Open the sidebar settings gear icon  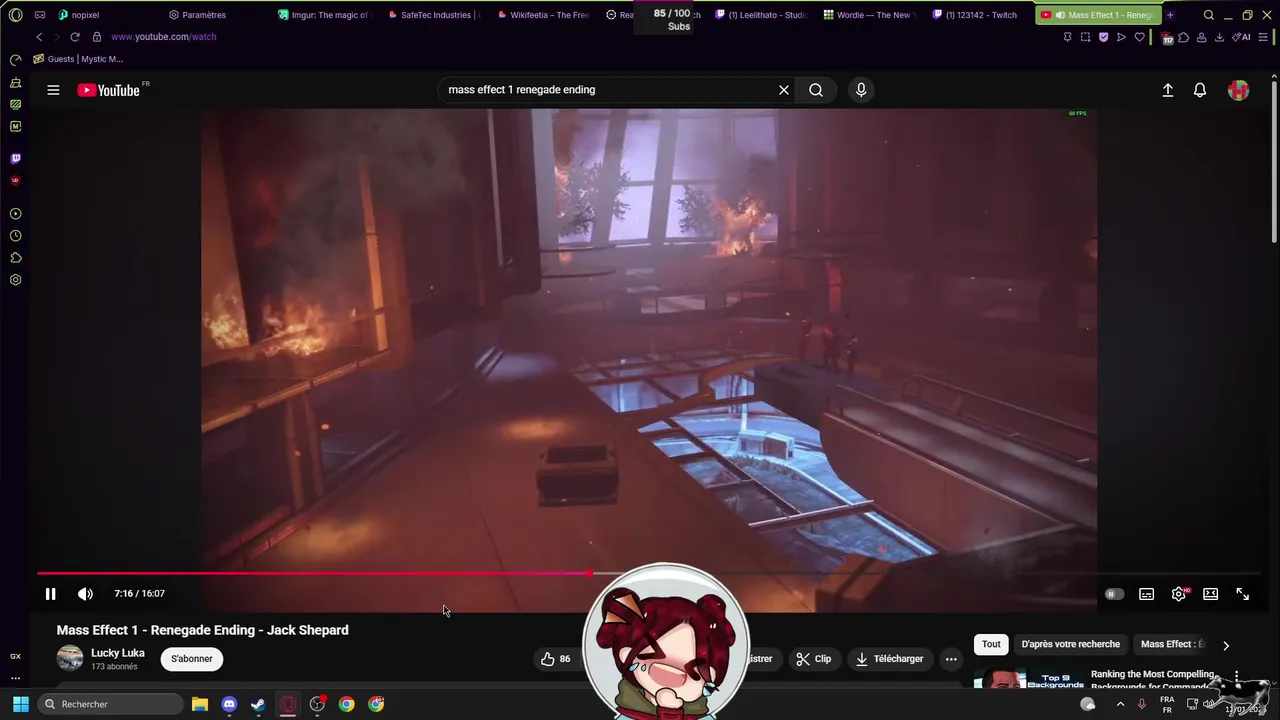point(15,280)
